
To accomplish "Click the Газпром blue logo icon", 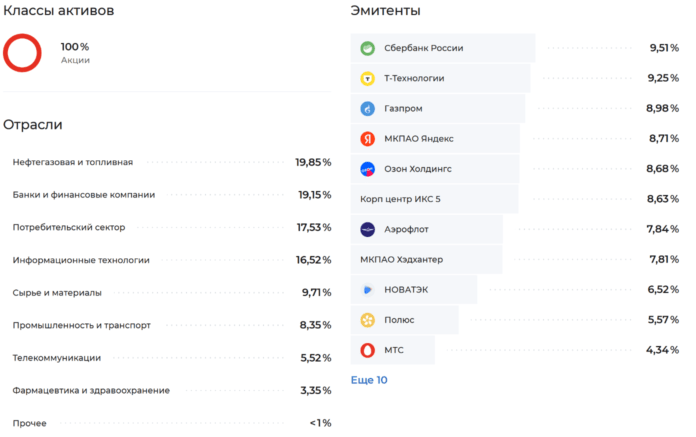I will click(x=368, y=108).
